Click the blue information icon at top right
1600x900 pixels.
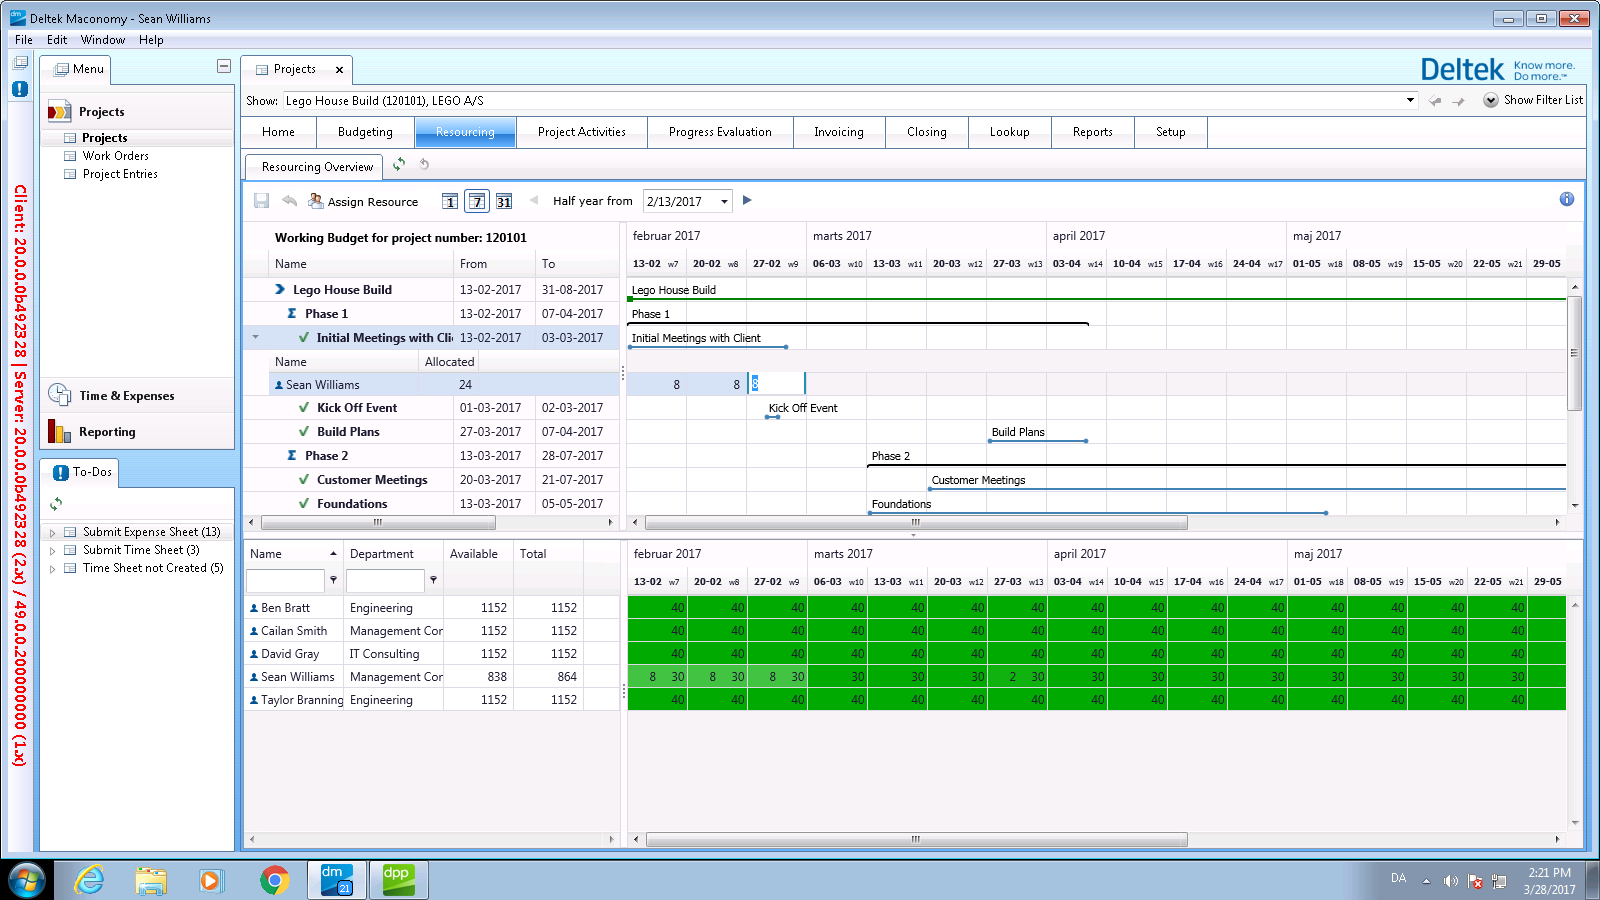point(1566,199)
